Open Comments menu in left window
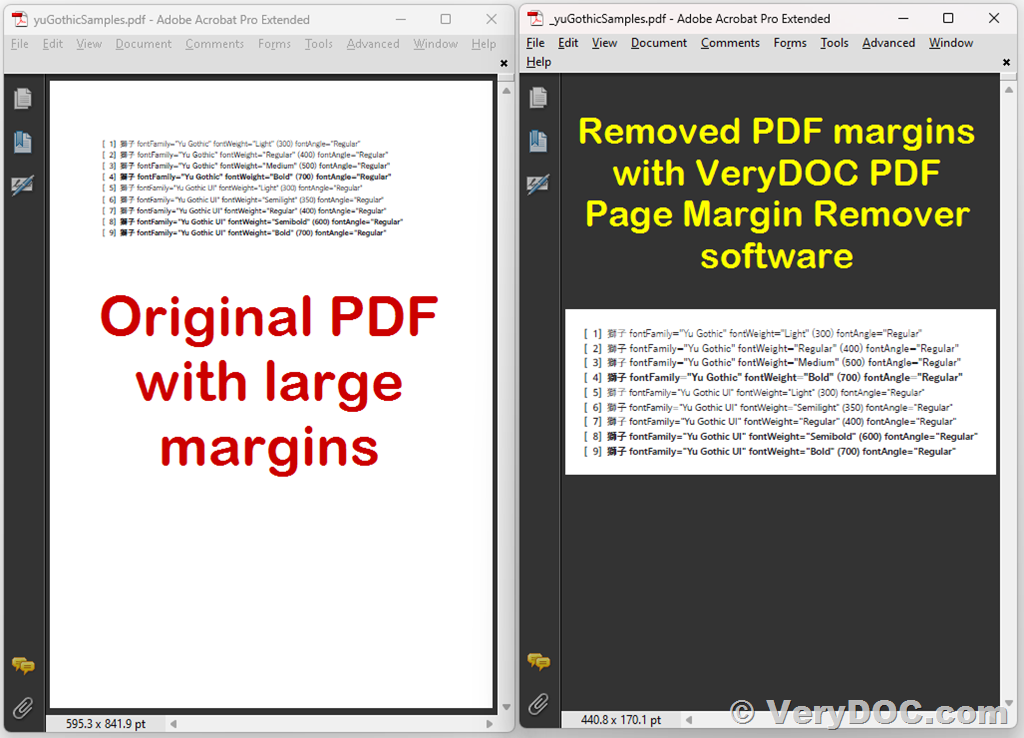The height and width of the screenshot is (738, 1024). pyautogui.click(x=214, y=44)
